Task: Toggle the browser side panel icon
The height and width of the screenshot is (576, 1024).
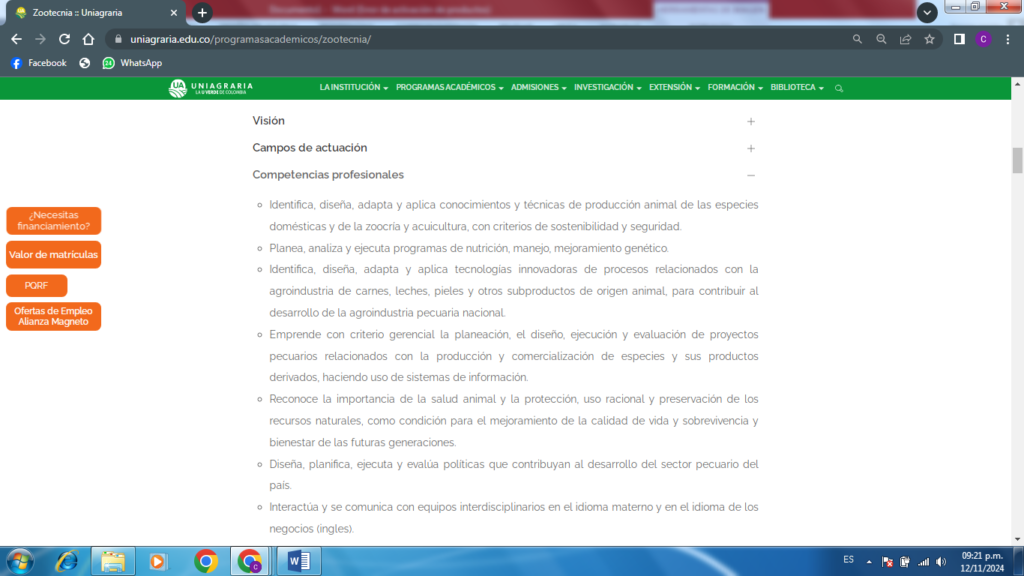Action: tap(959, 39)
